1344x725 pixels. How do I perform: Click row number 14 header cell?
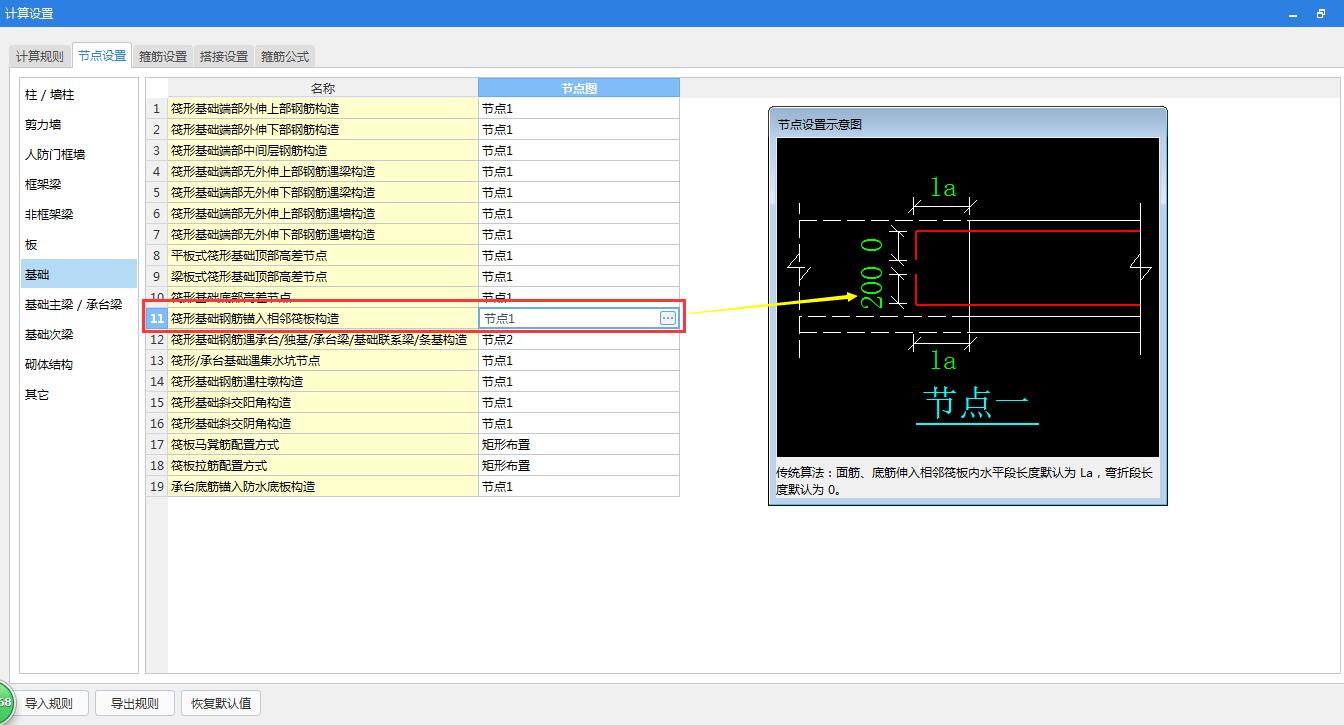(156, 381)
